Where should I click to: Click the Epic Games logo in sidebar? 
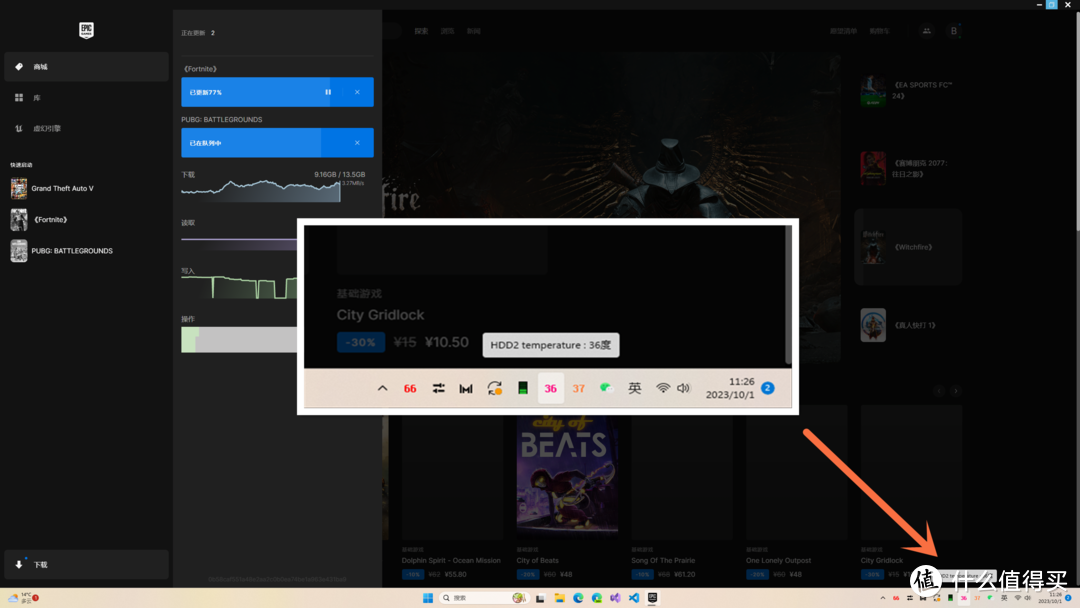click(x=86, y=30)
